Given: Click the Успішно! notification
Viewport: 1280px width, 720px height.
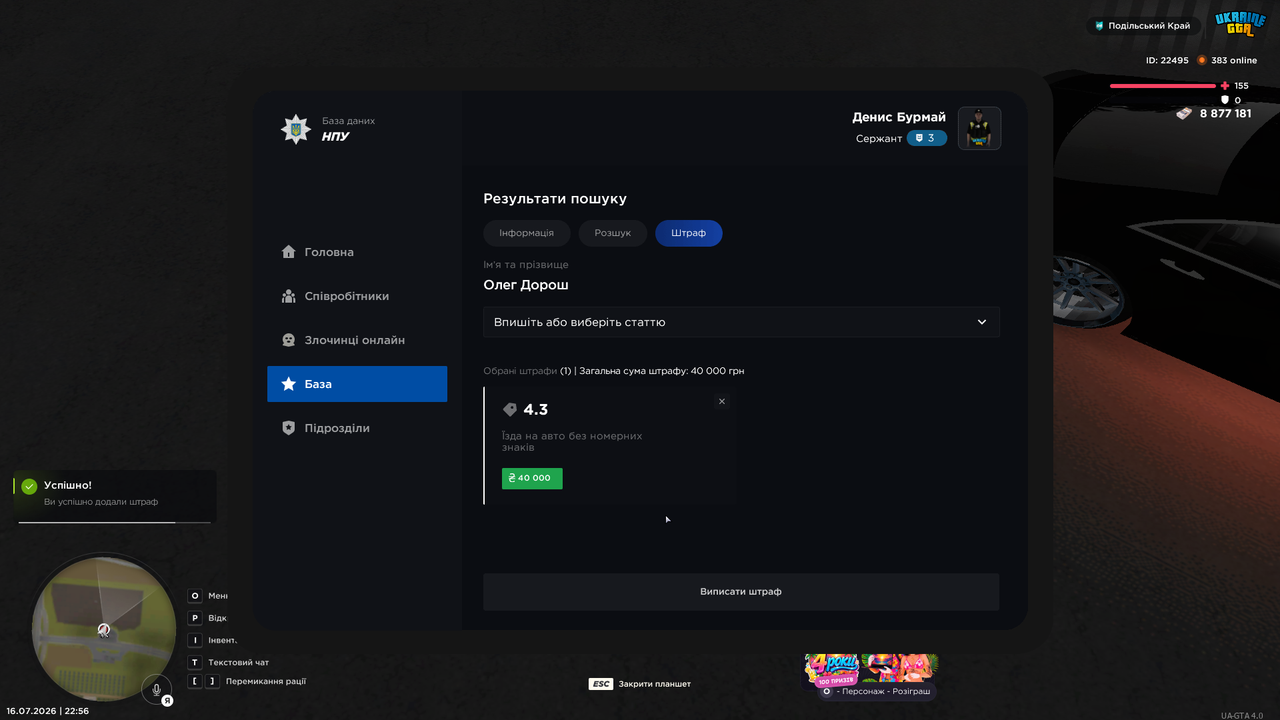Looking at the screenshot, I should pos(115,496).
